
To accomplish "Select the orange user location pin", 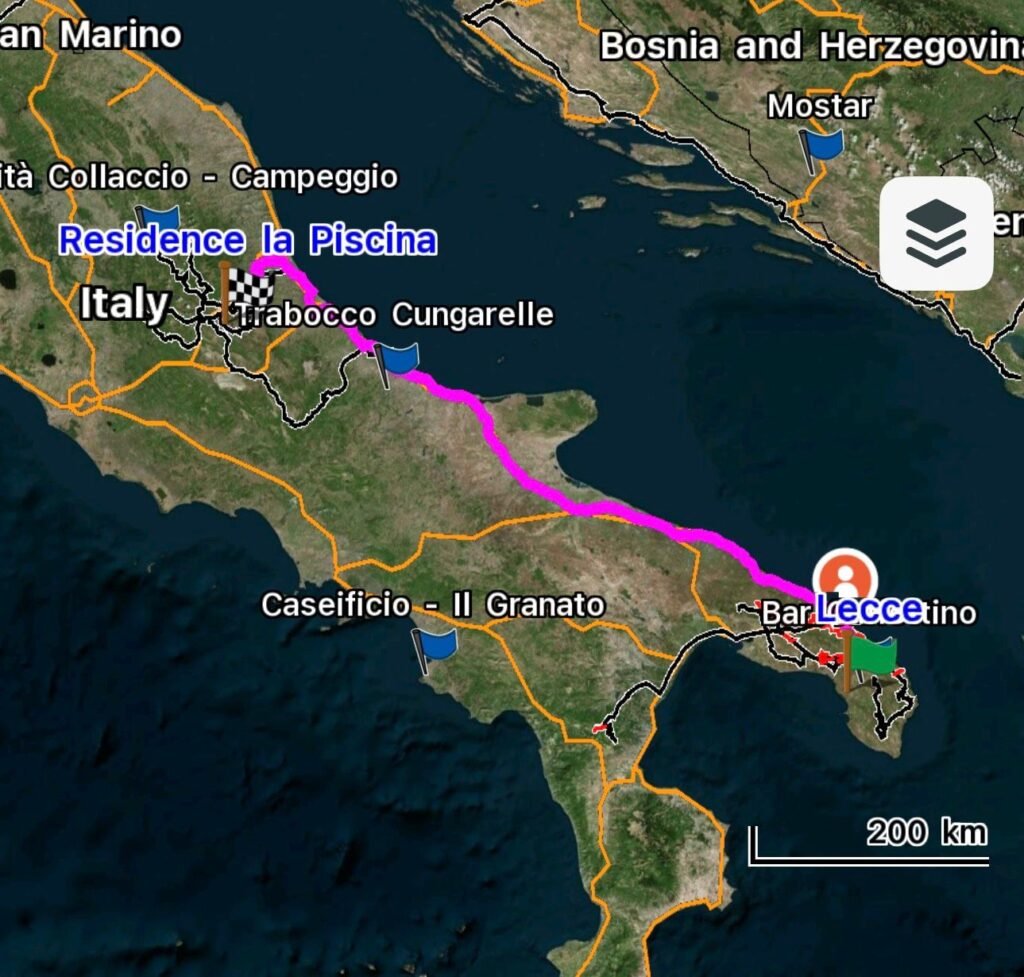I will [x=845, y=578].
